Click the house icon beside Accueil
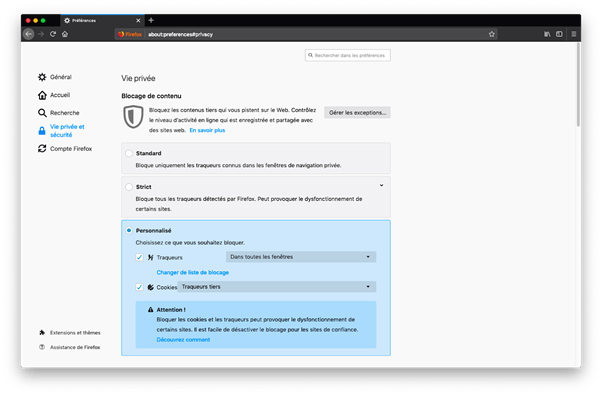This screenshot has height=395, width=602. (42, 95)
